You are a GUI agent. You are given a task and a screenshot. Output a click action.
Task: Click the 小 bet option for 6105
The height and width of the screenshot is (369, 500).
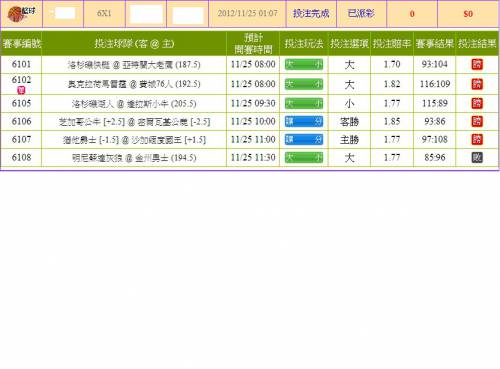tap(349, 104)
